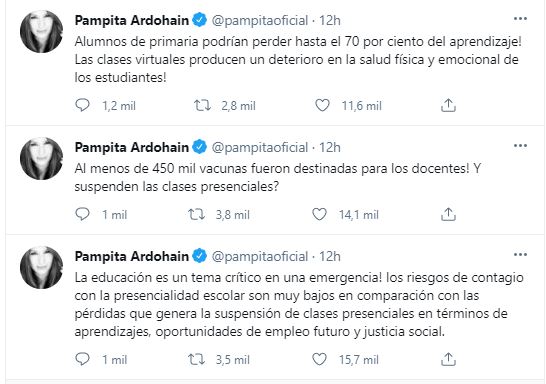Like the tweet with 15,7 mil likes
Screen dimensions: 546x384
[319, 359]
